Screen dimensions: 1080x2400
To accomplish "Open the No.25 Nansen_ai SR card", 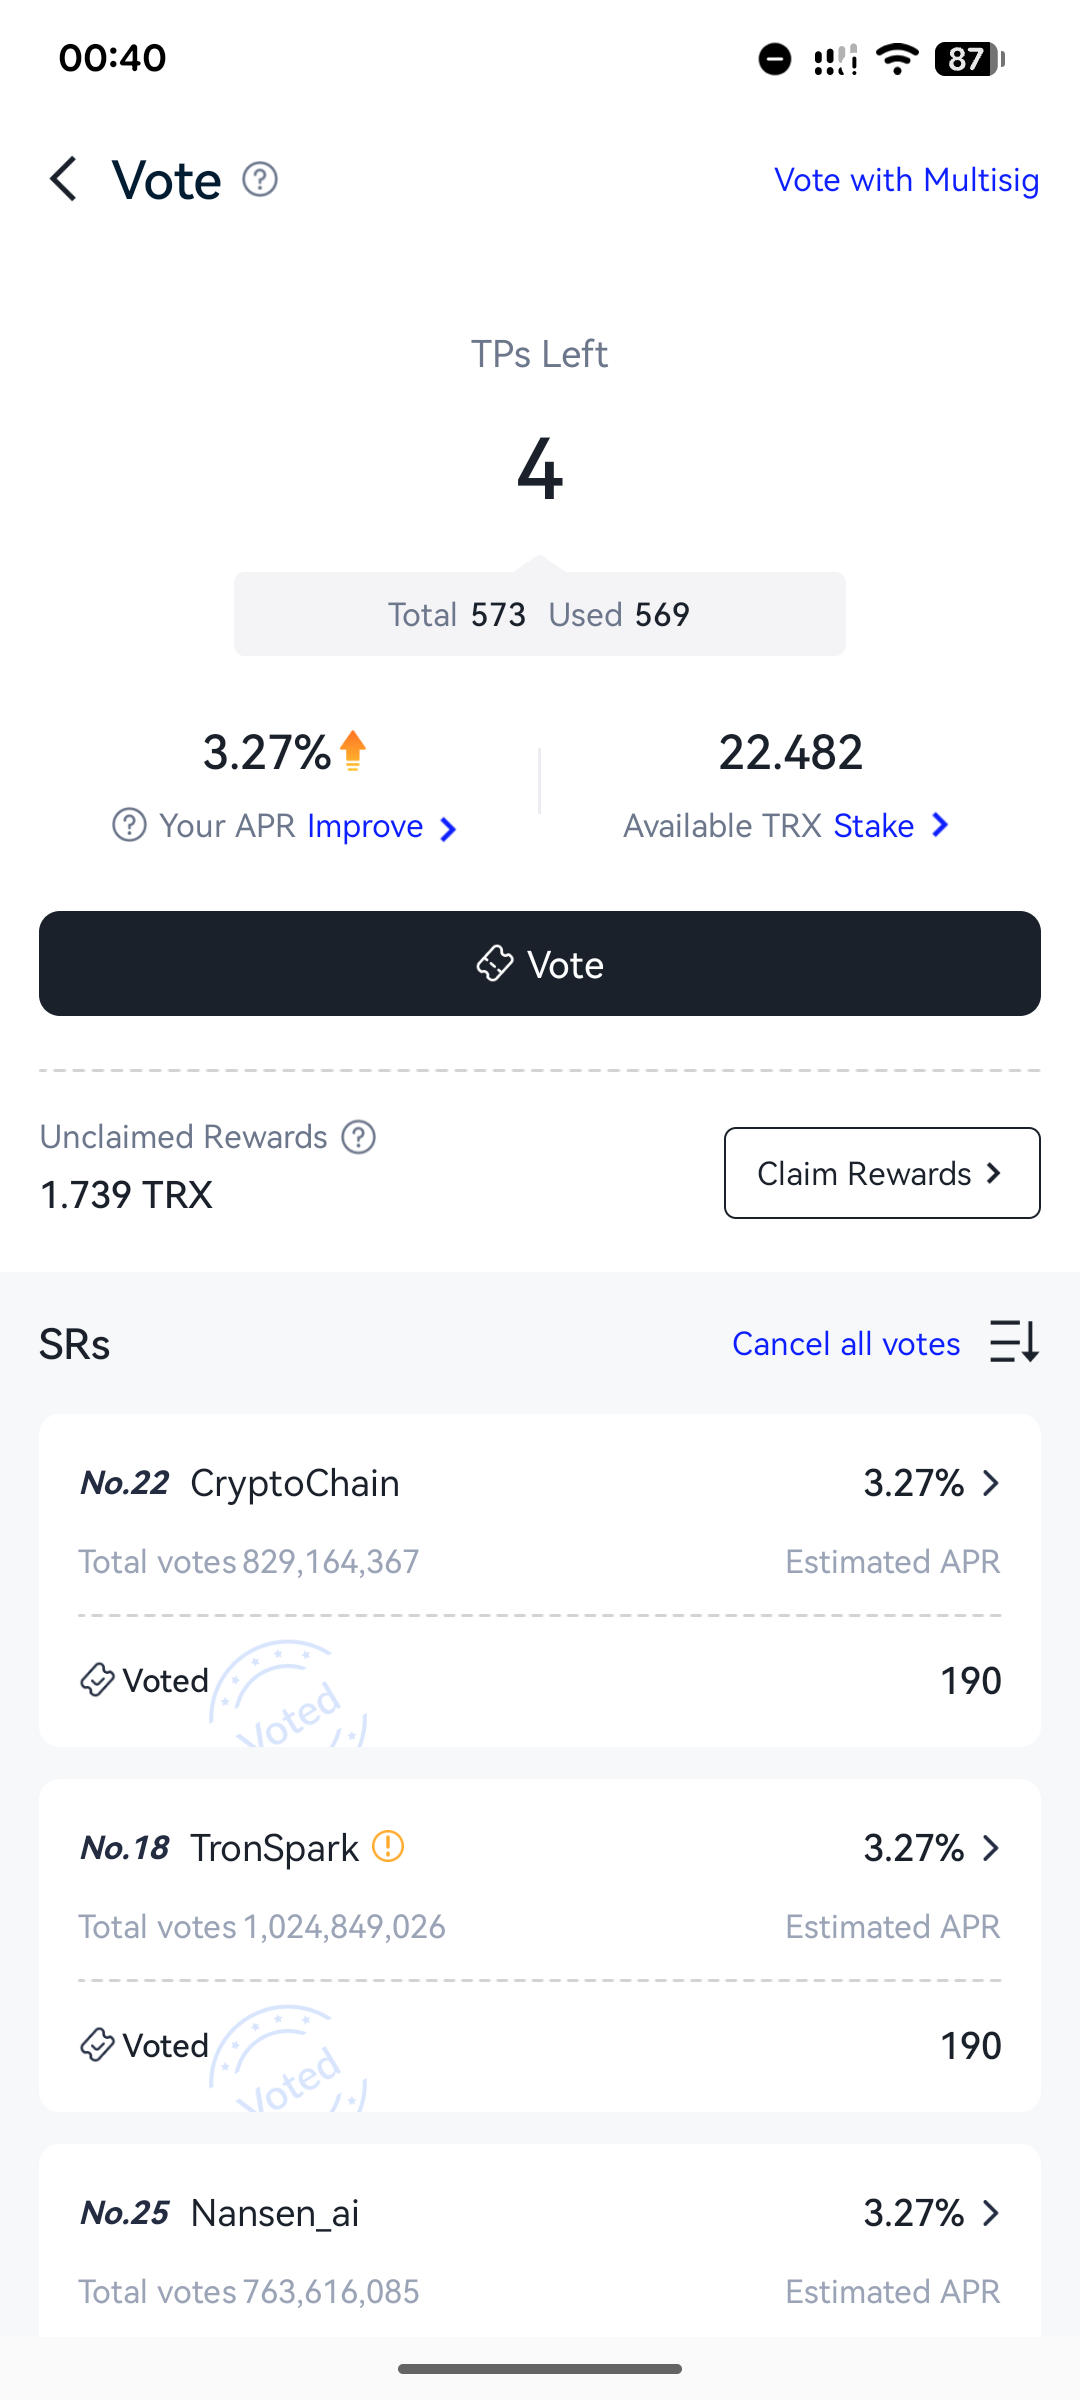I will (x=540, y=2240).
